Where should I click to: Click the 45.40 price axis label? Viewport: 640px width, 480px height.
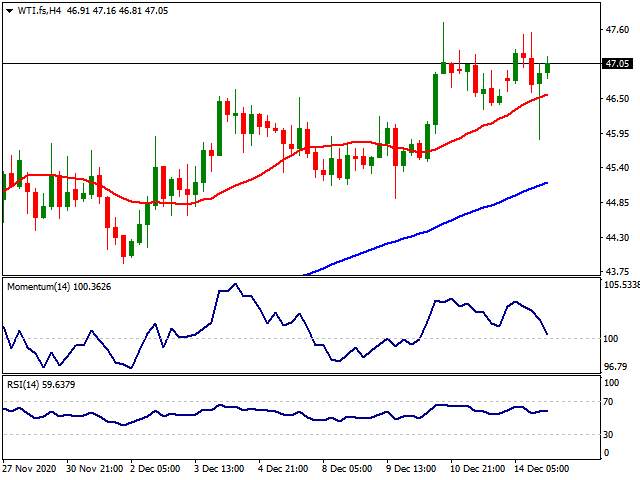pyautogui.click(x=617, y=168)
